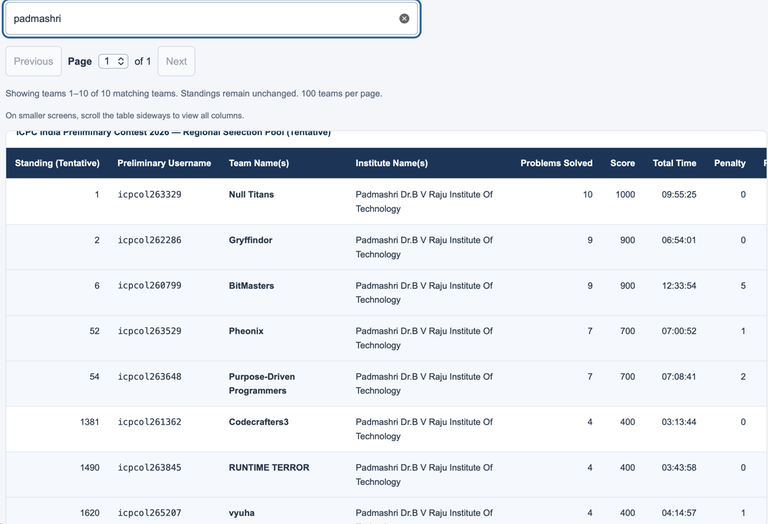Click the 'Team Name(s)' column header
768x524 pixels.
(x=259, y=163)
